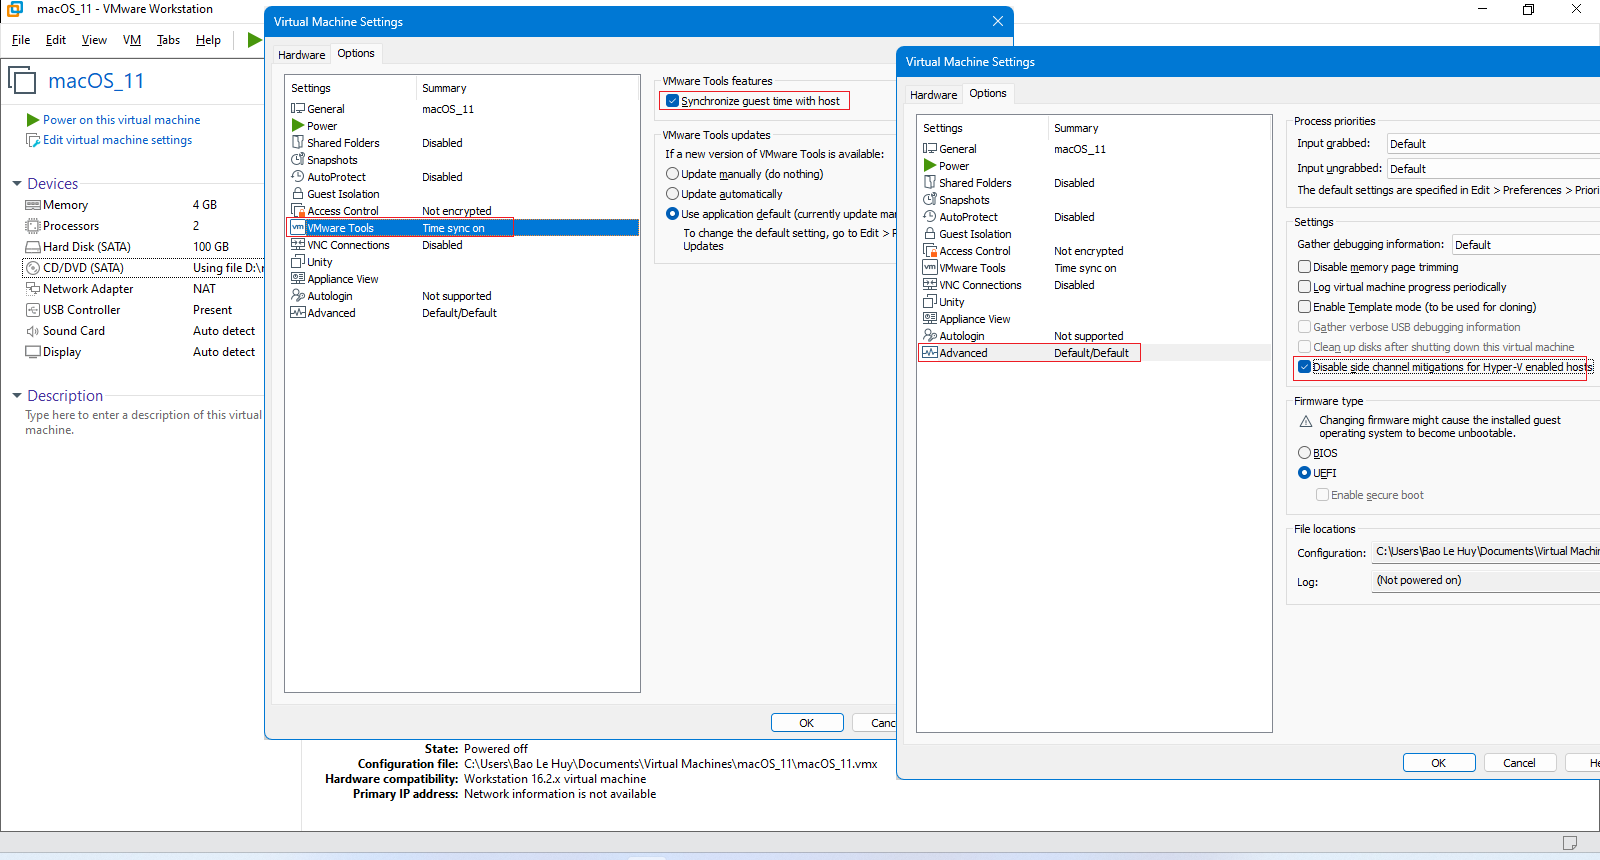Click the Power play icon in right dialog
Image resolution: width=1600 pixels, height=860 pixels.
(x=930, y=165)
